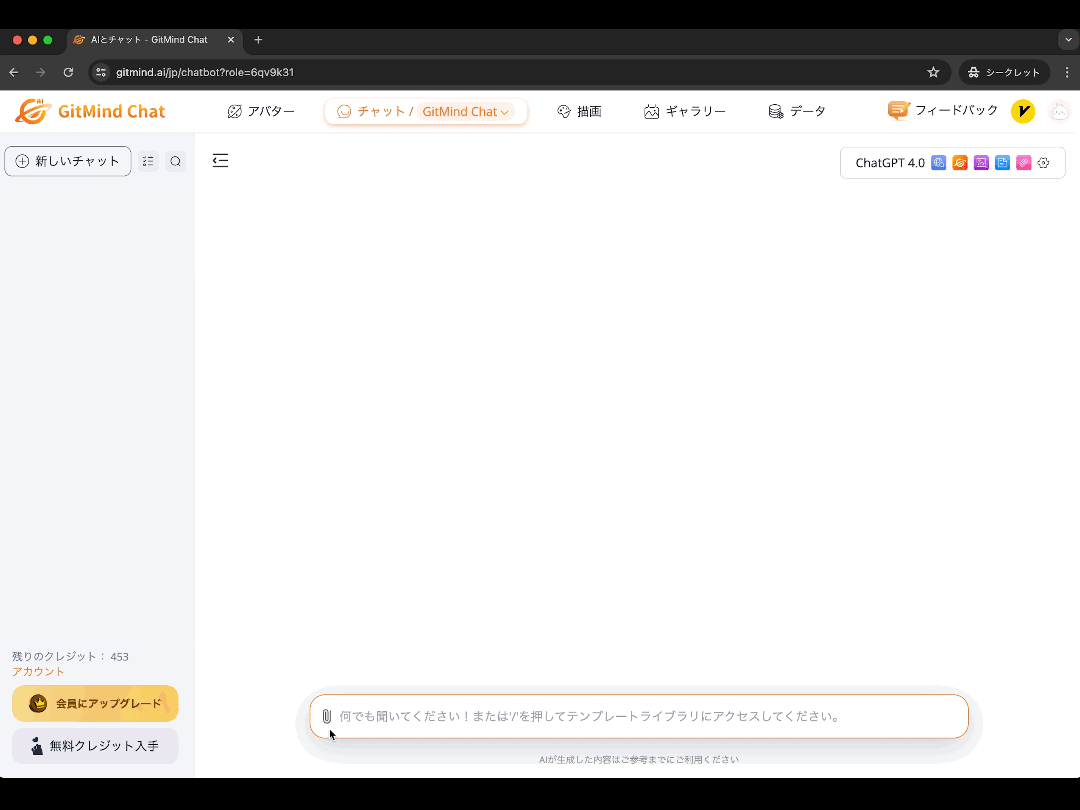1080x810 pixels.
Task: Click the 会員にアップグレード button
Action: (x=95, y=703)
